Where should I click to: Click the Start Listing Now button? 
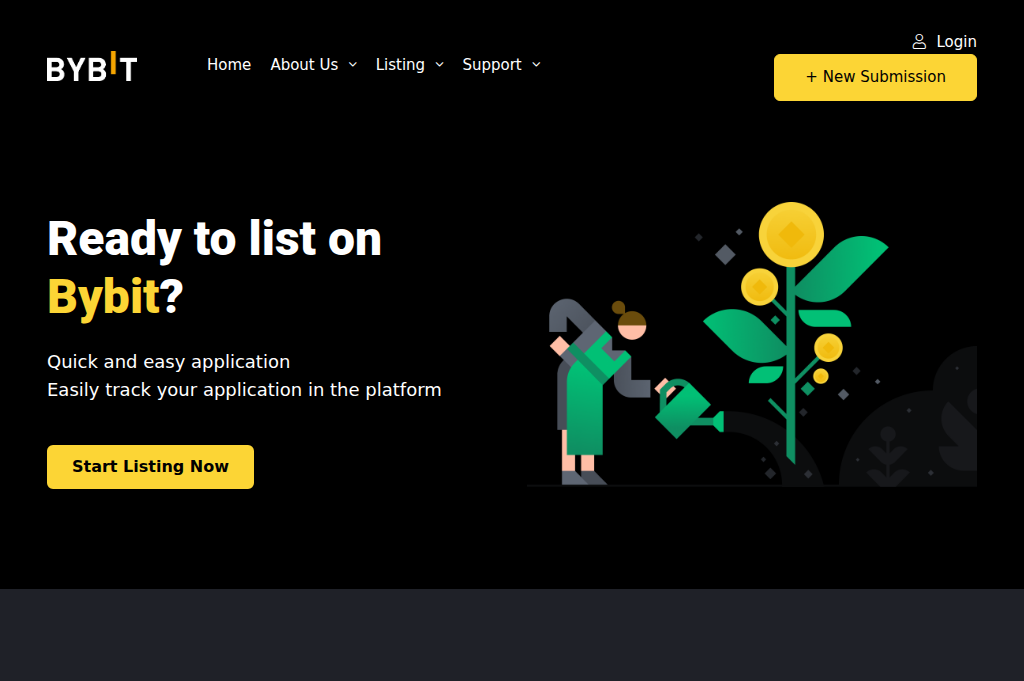150,466
